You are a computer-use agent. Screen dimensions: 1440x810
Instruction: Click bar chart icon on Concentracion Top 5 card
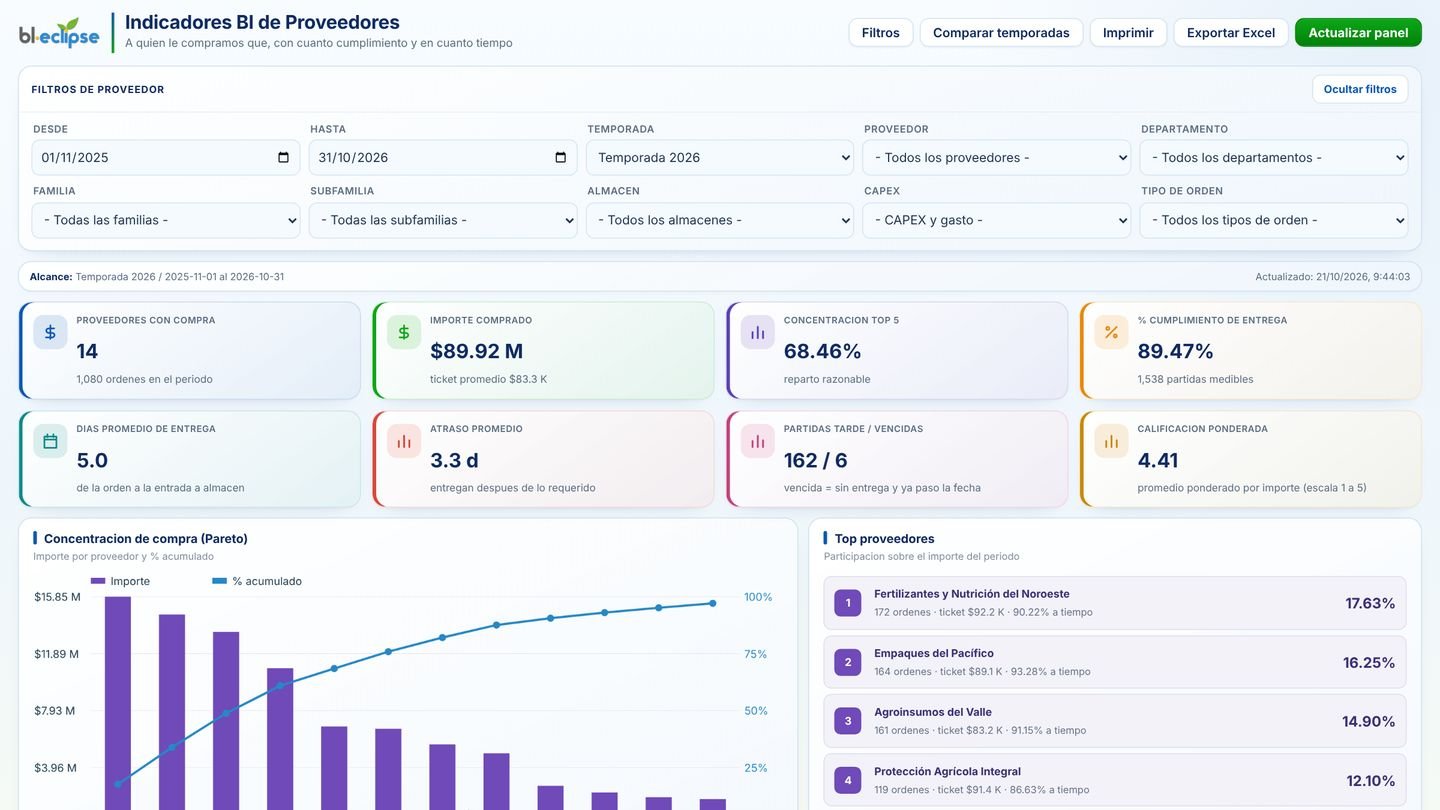758,332
